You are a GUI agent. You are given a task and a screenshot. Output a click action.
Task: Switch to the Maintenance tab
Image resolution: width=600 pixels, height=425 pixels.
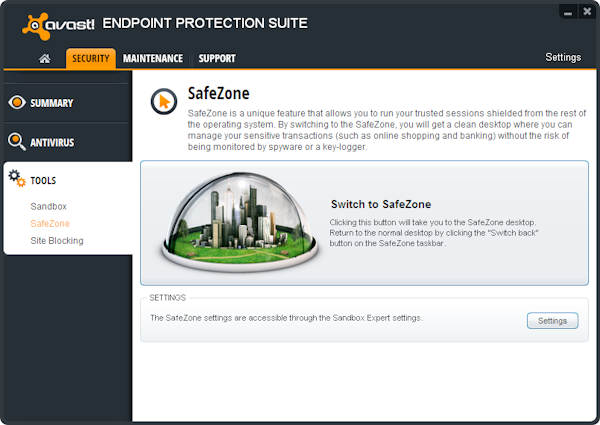[153, 59]
